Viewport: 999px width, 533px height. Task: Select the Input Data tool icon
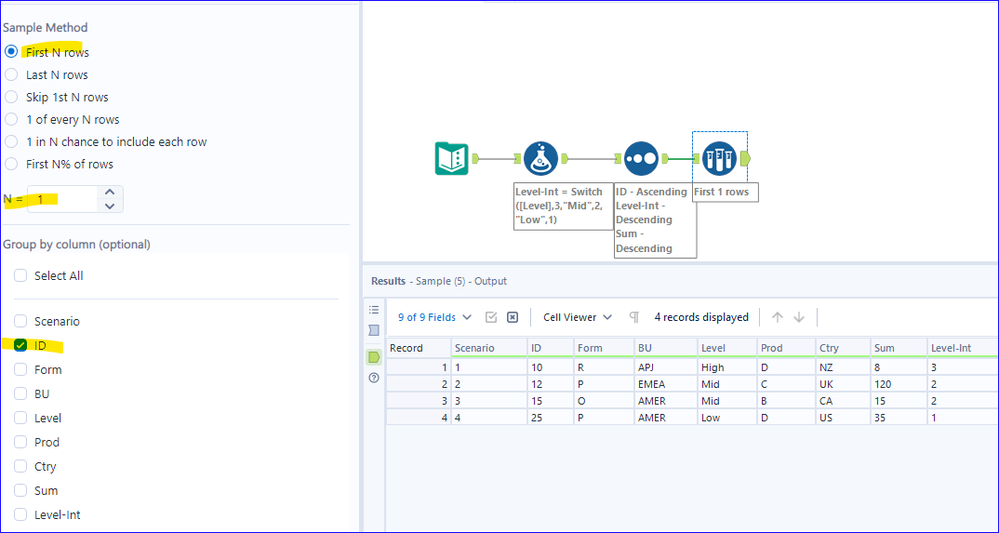[x=452, y=158]
